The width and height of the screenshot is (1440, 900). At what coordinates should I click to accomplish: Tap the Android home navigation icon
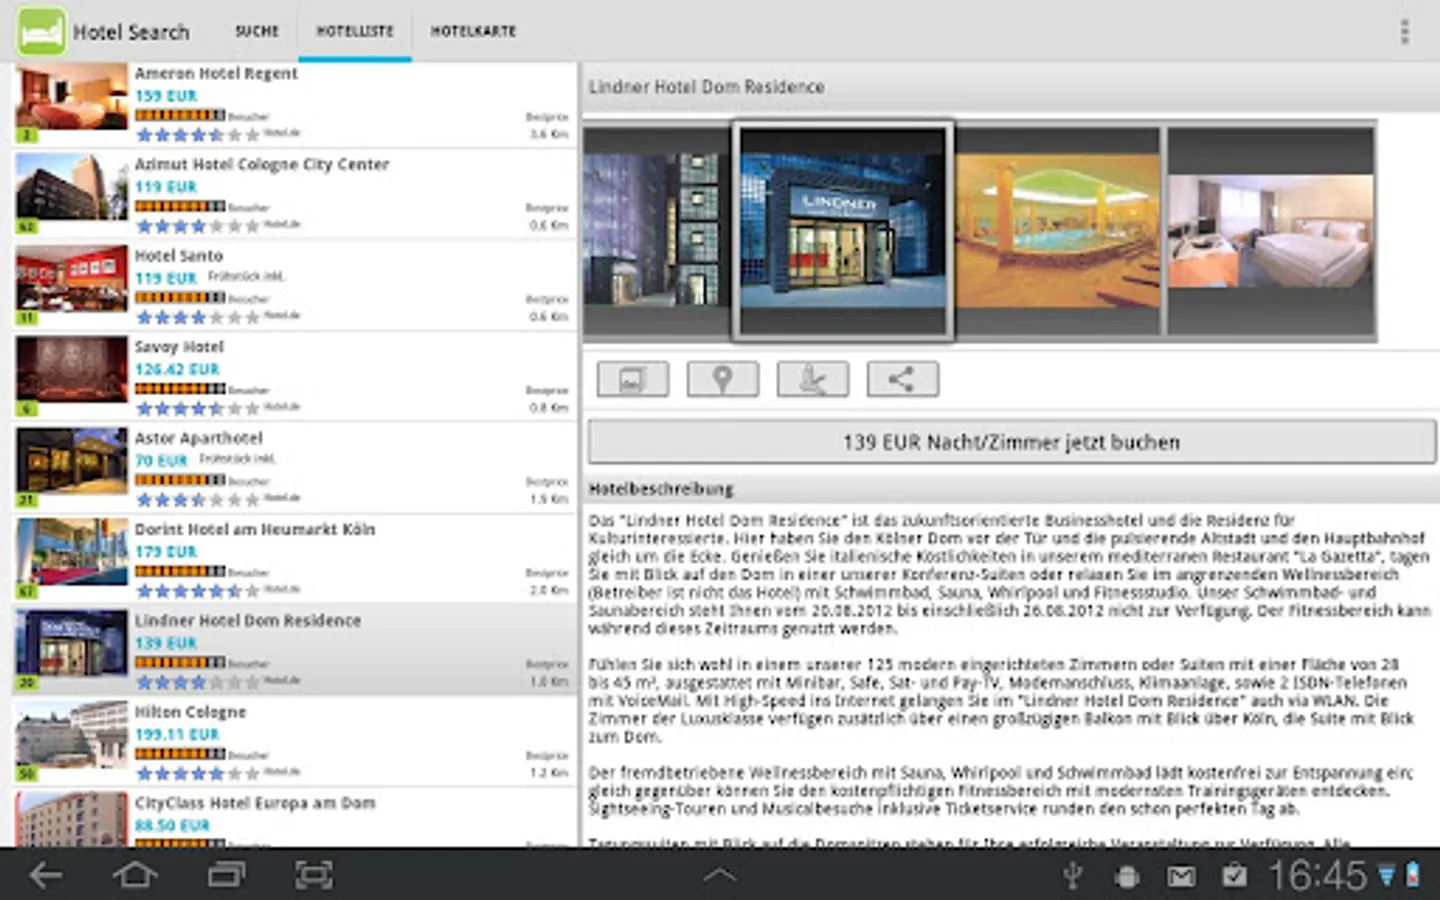click(135, 875)
